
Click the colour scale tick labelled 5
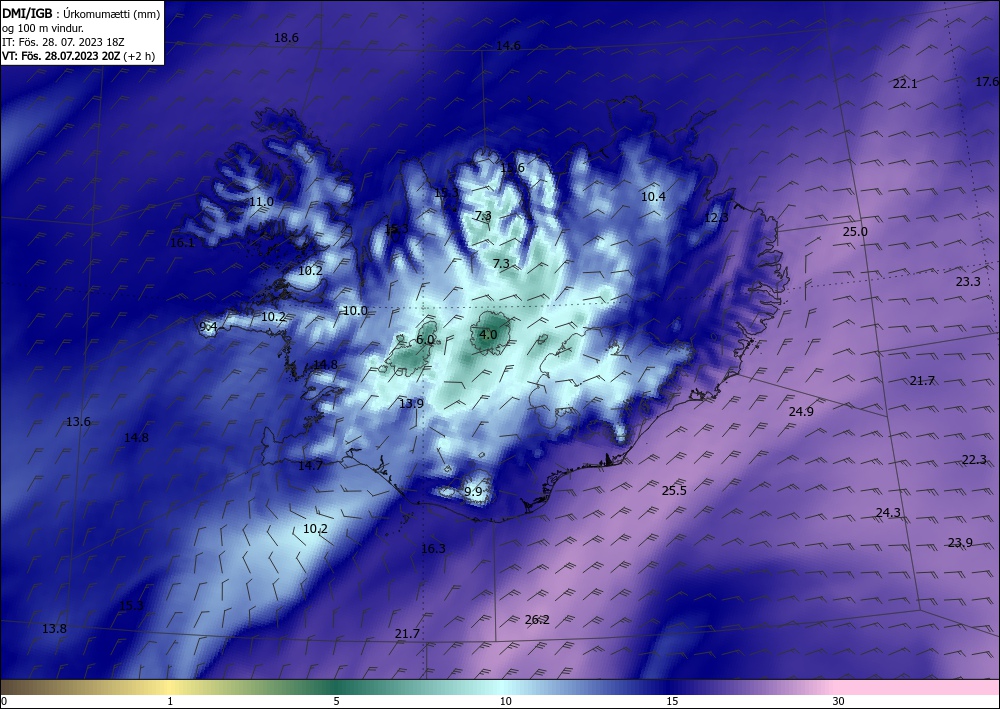point(336,701)
